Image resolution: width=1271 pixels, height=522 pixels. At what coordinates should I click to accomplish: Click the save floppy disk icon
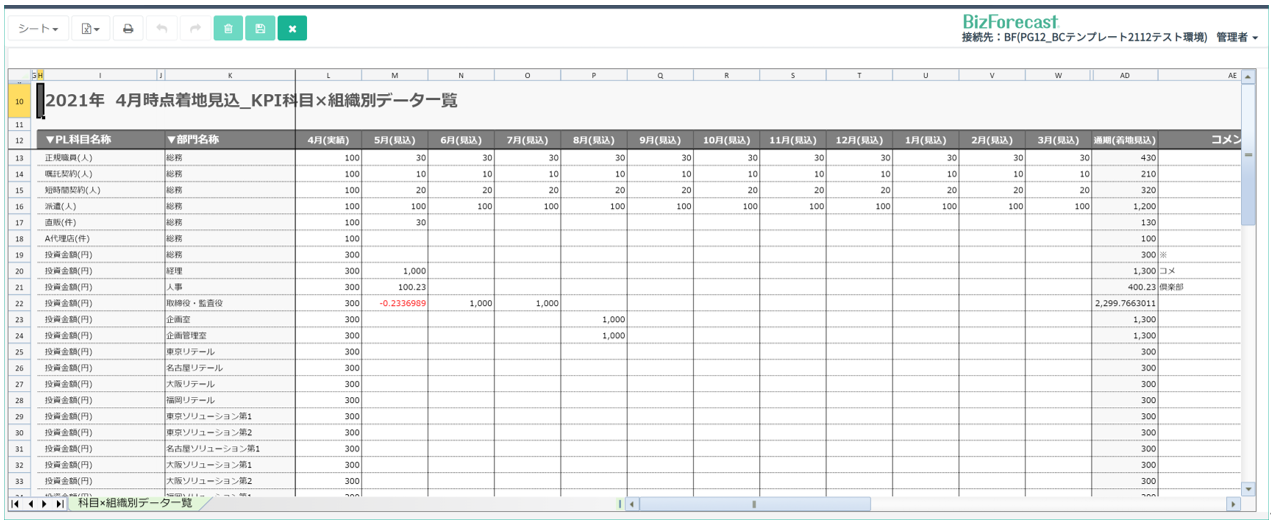pos(260,29)
